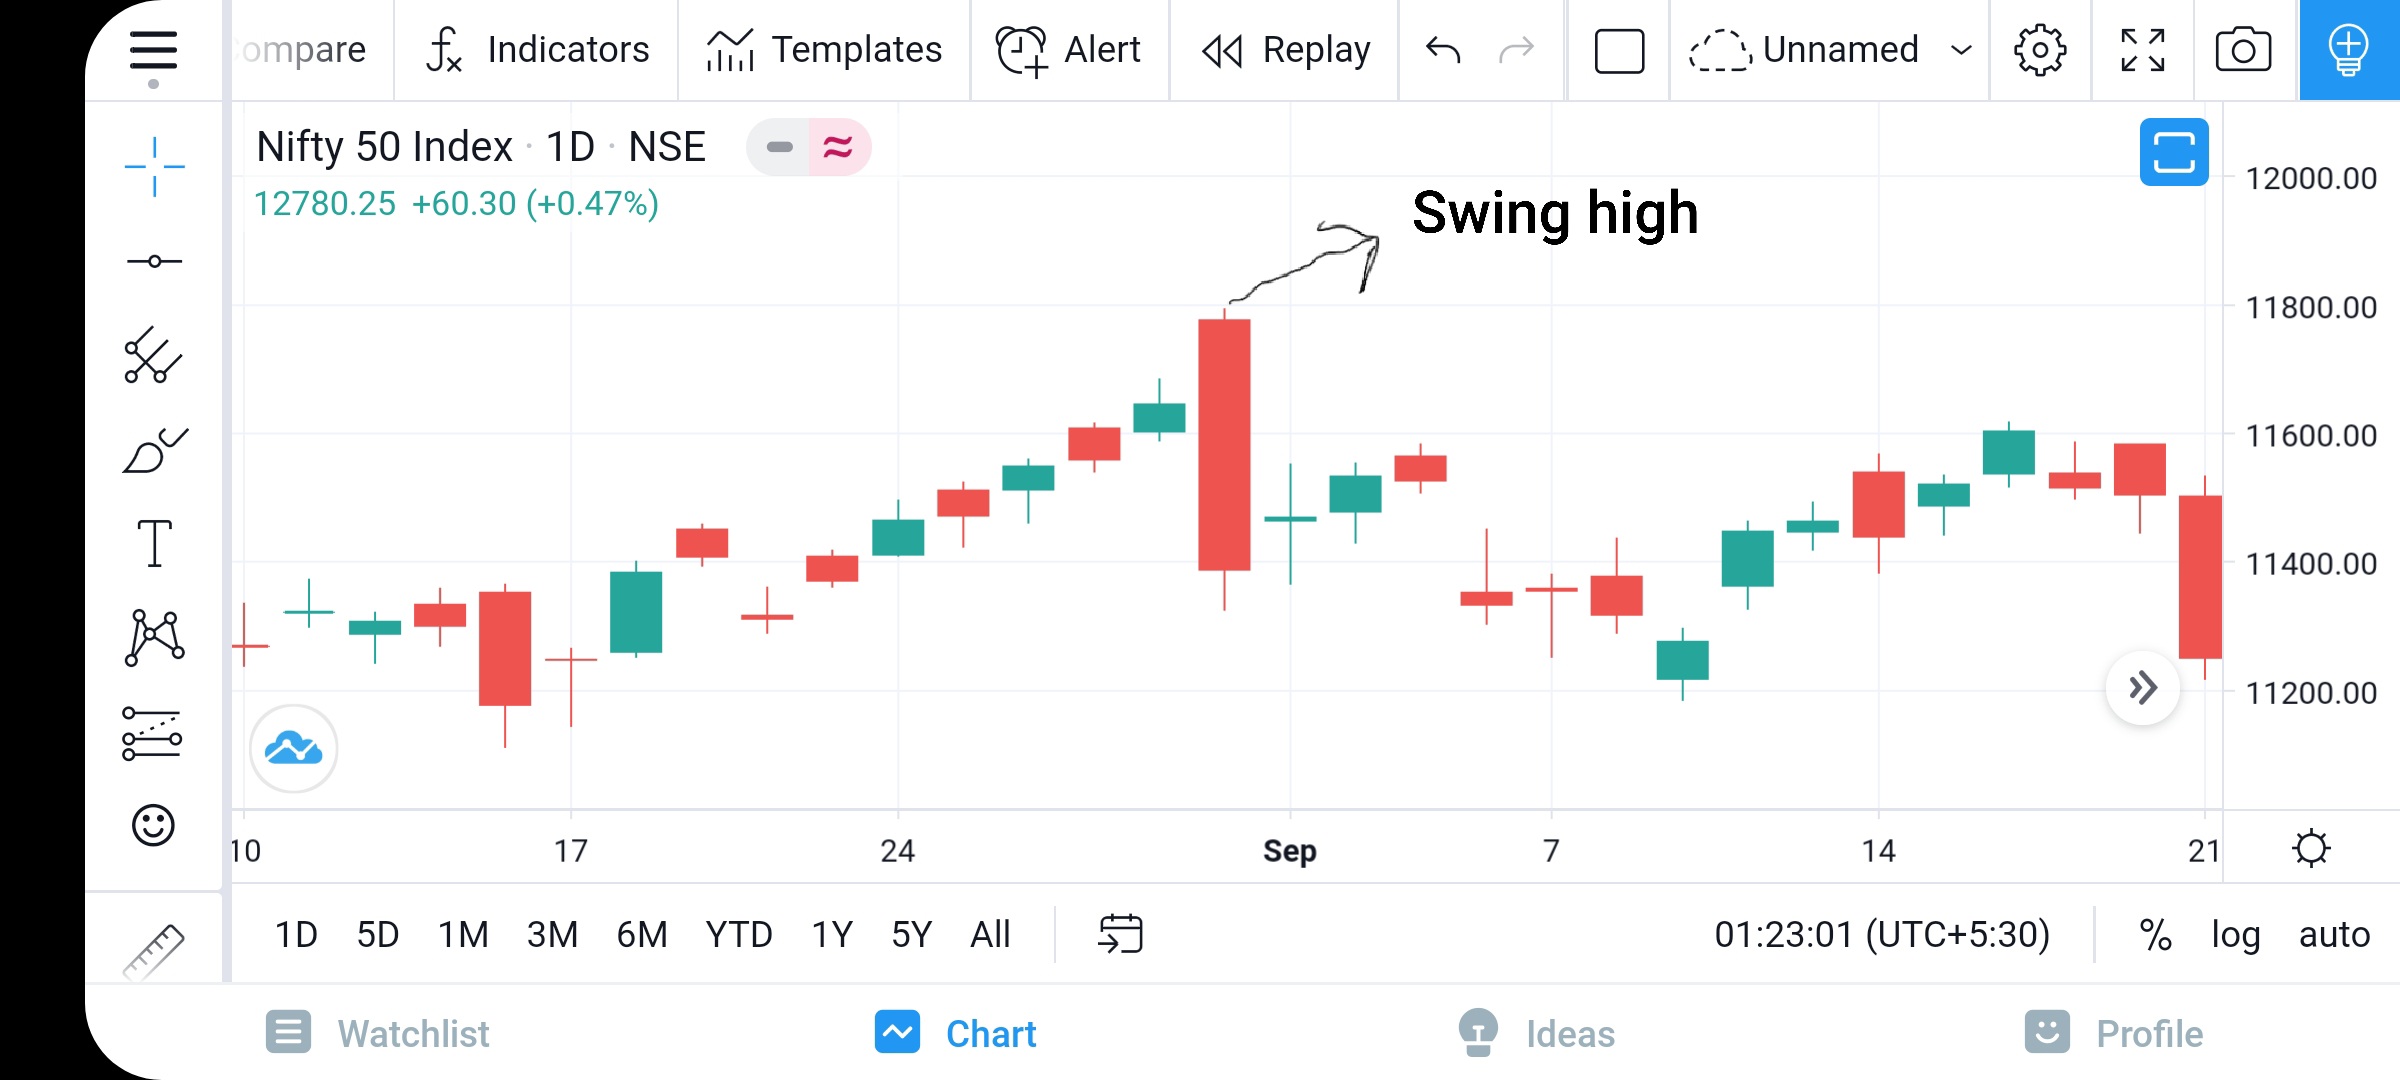Choose the pitchfork drawing tool

point(153,355)
